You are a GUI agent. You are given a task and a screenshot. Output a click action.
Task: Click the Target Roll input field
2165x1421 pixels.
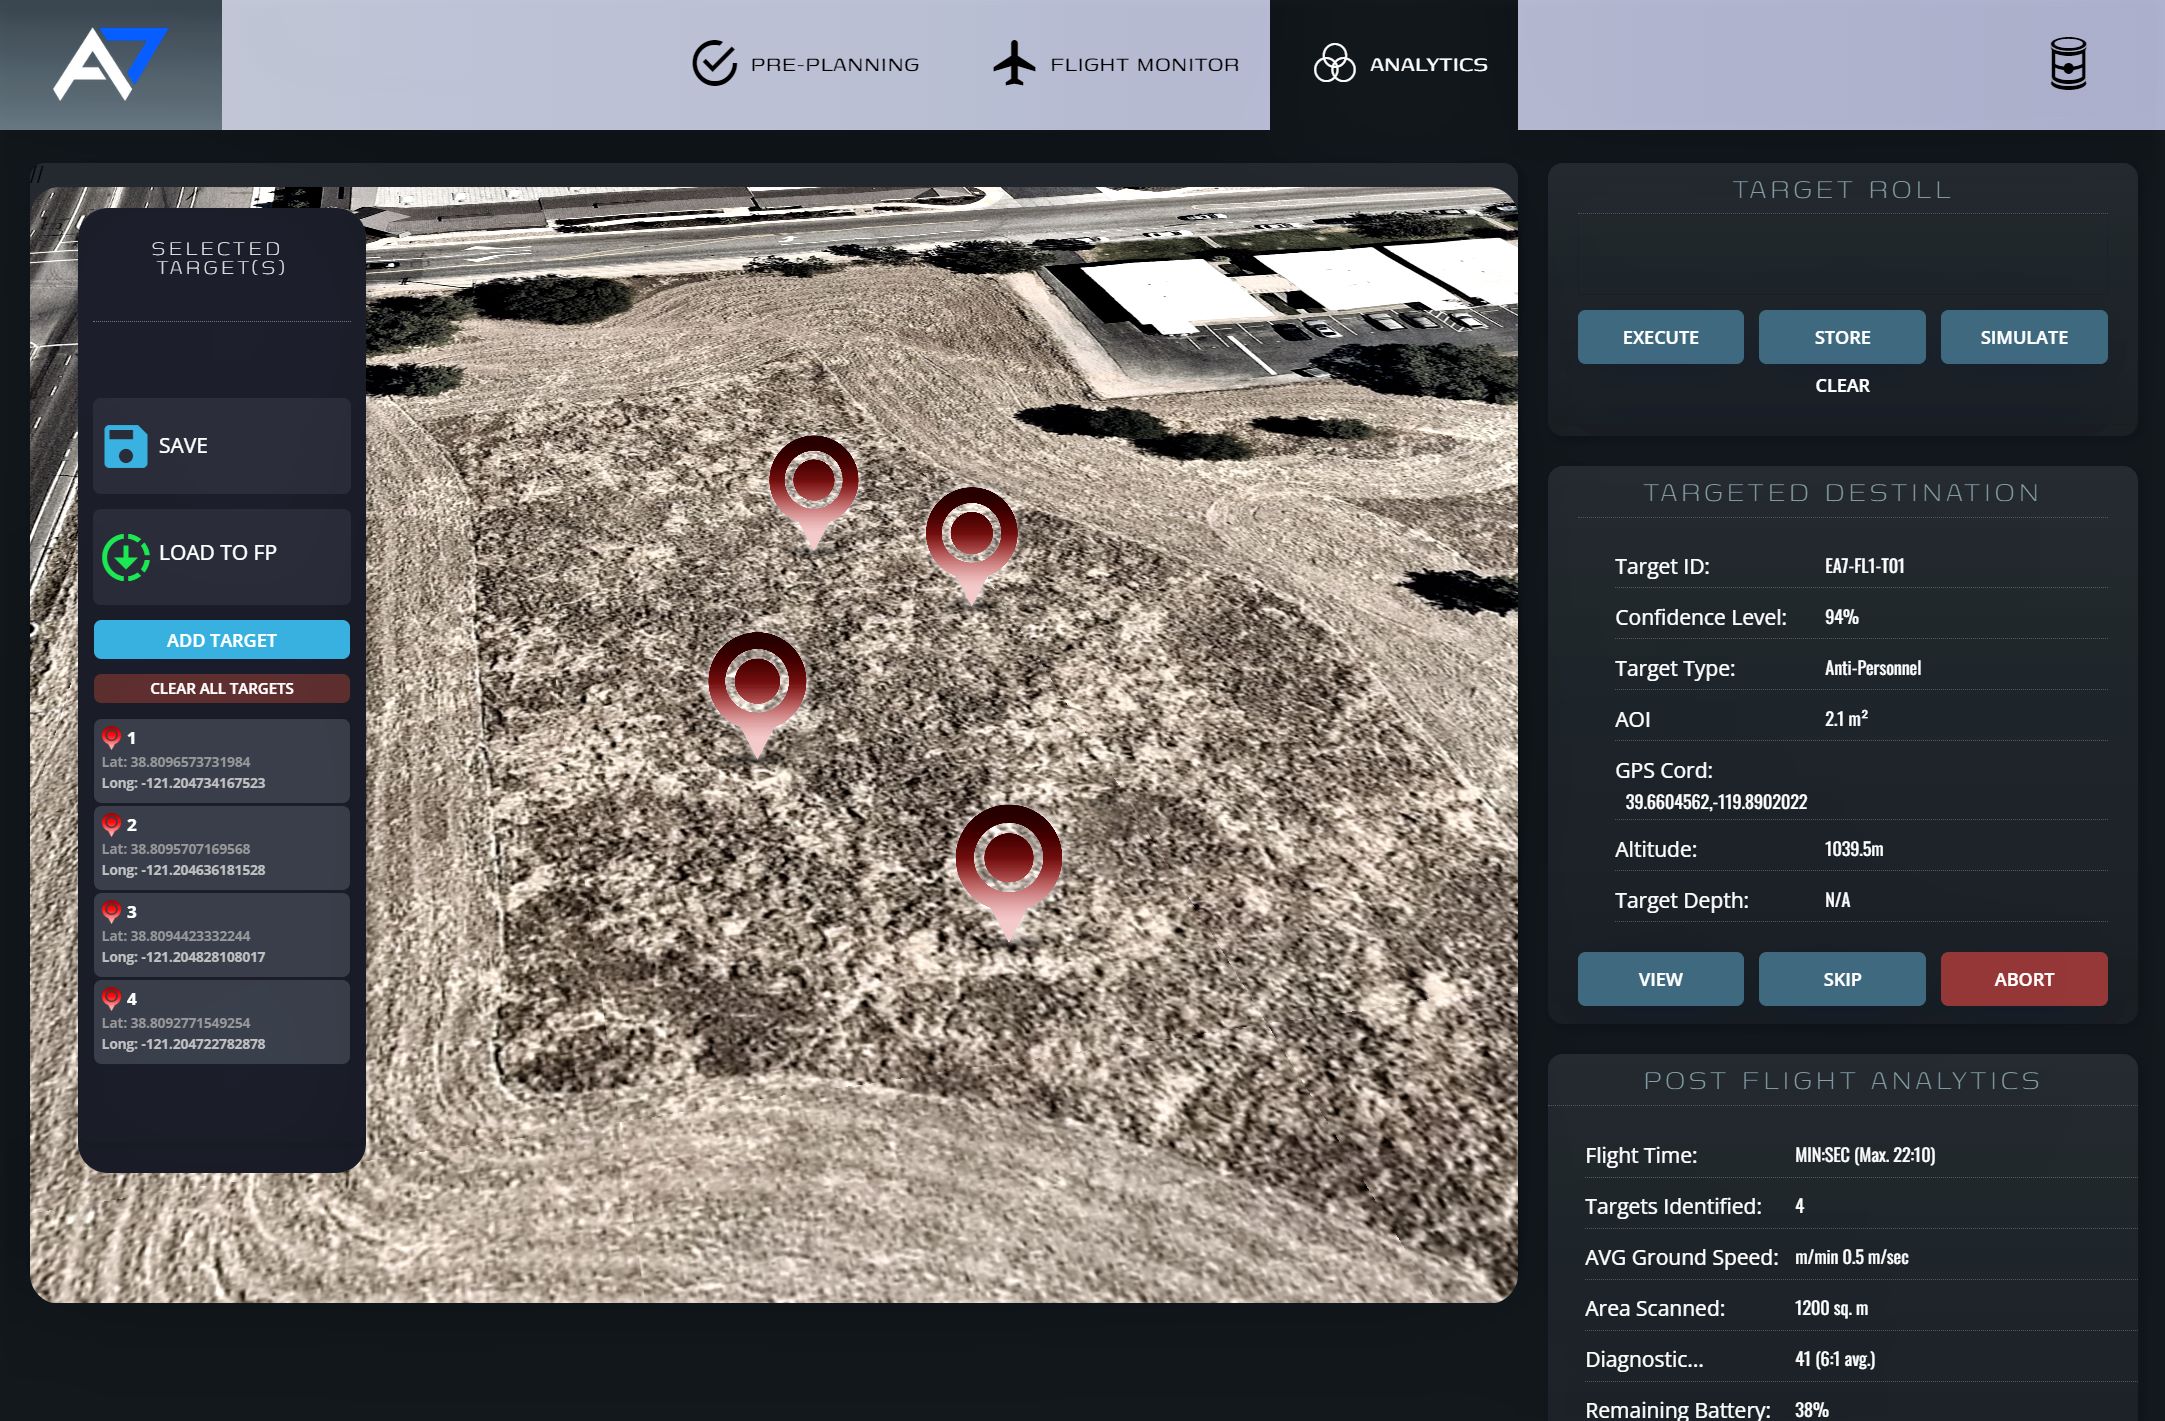(1841, 254)
